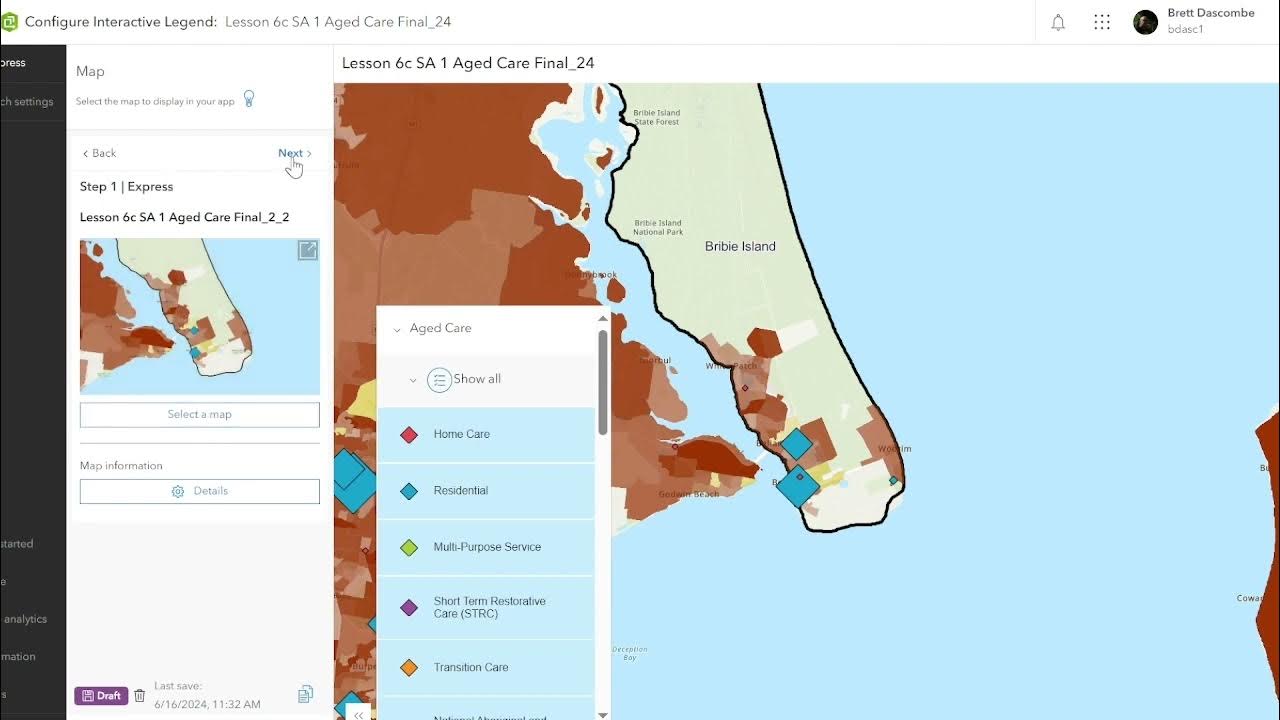Viewport: 1280px width, 720px height.
Task: Click Lesson 6c SA 1 Aged Care Final_2_2 title
Action: 185,217
